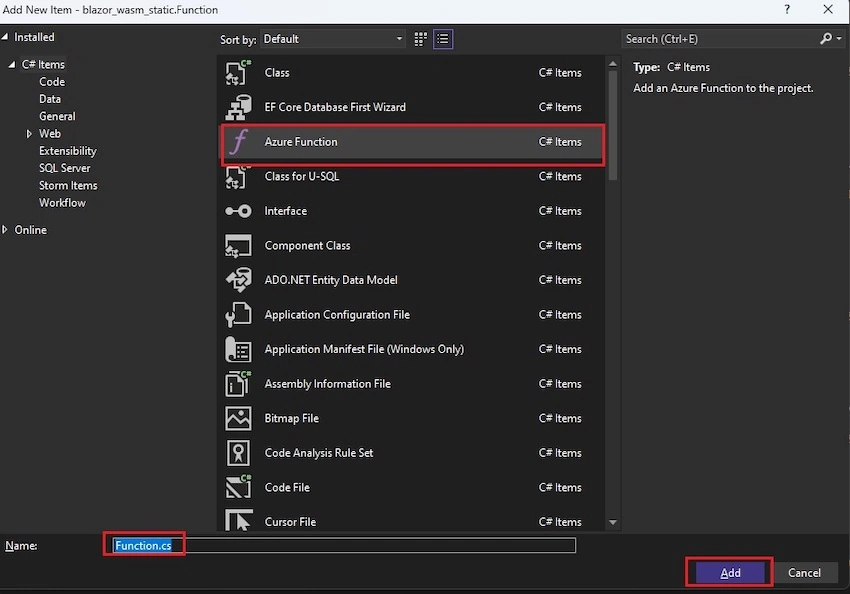Select "Component Class" item name
The height and width of the screenshot is (594, 850).
click(x=307, y=246)
